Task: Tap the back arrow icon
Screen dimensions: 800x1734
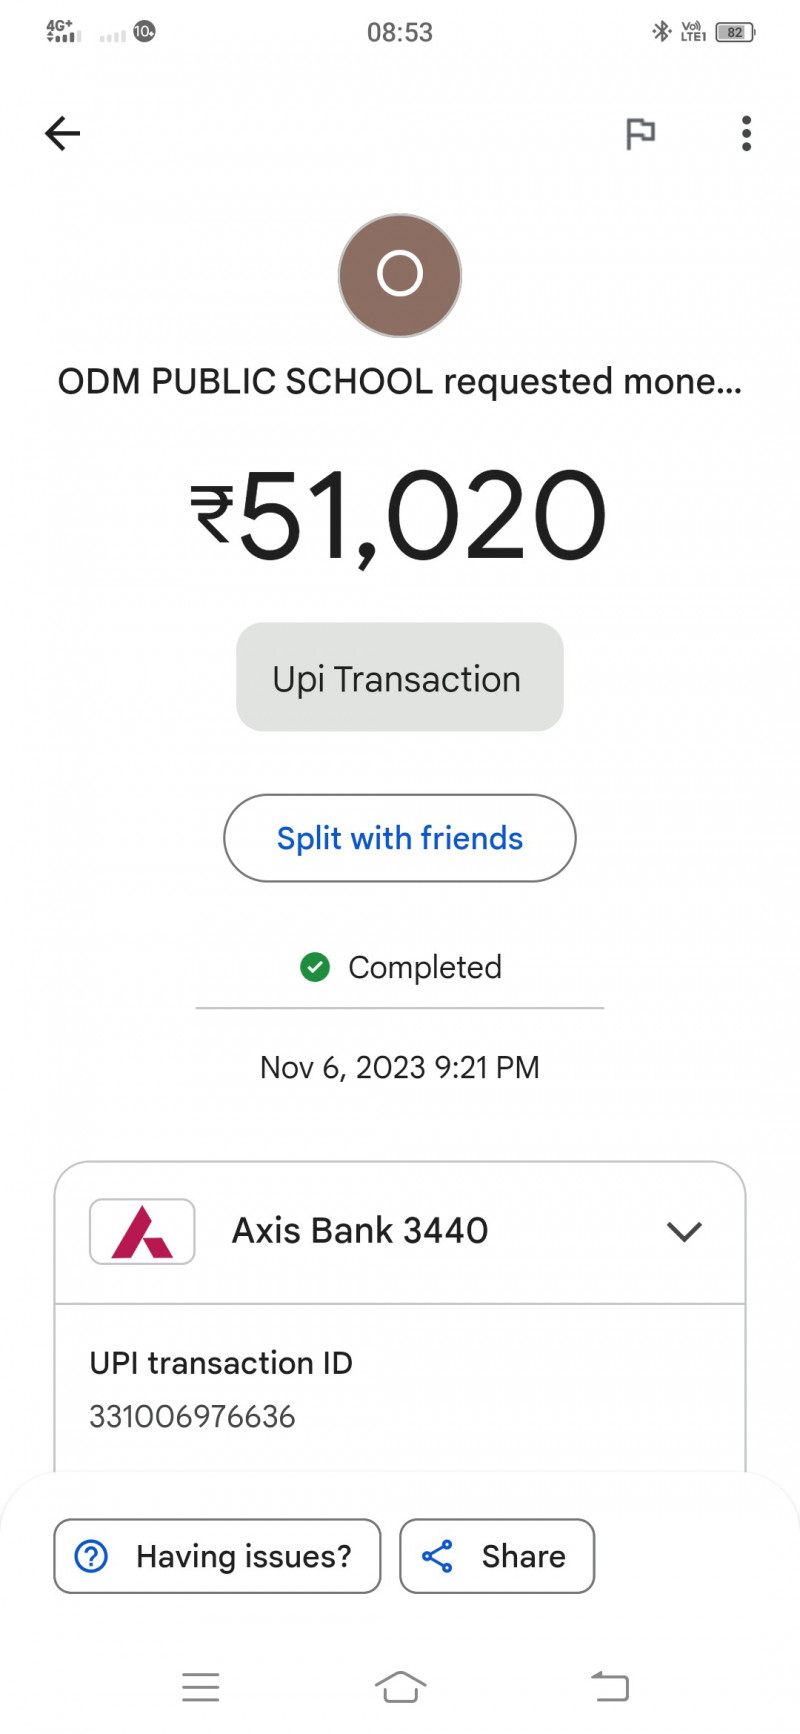Action: tap(62, 133)
